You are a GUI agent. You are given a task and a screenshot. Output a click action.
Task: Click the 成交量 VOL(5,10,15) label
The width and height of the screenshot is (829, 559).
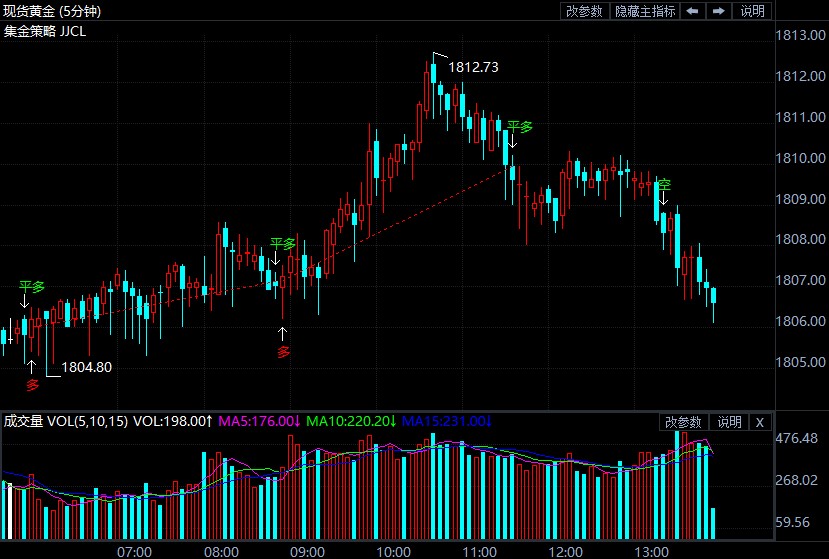click(x=66, y=421)
